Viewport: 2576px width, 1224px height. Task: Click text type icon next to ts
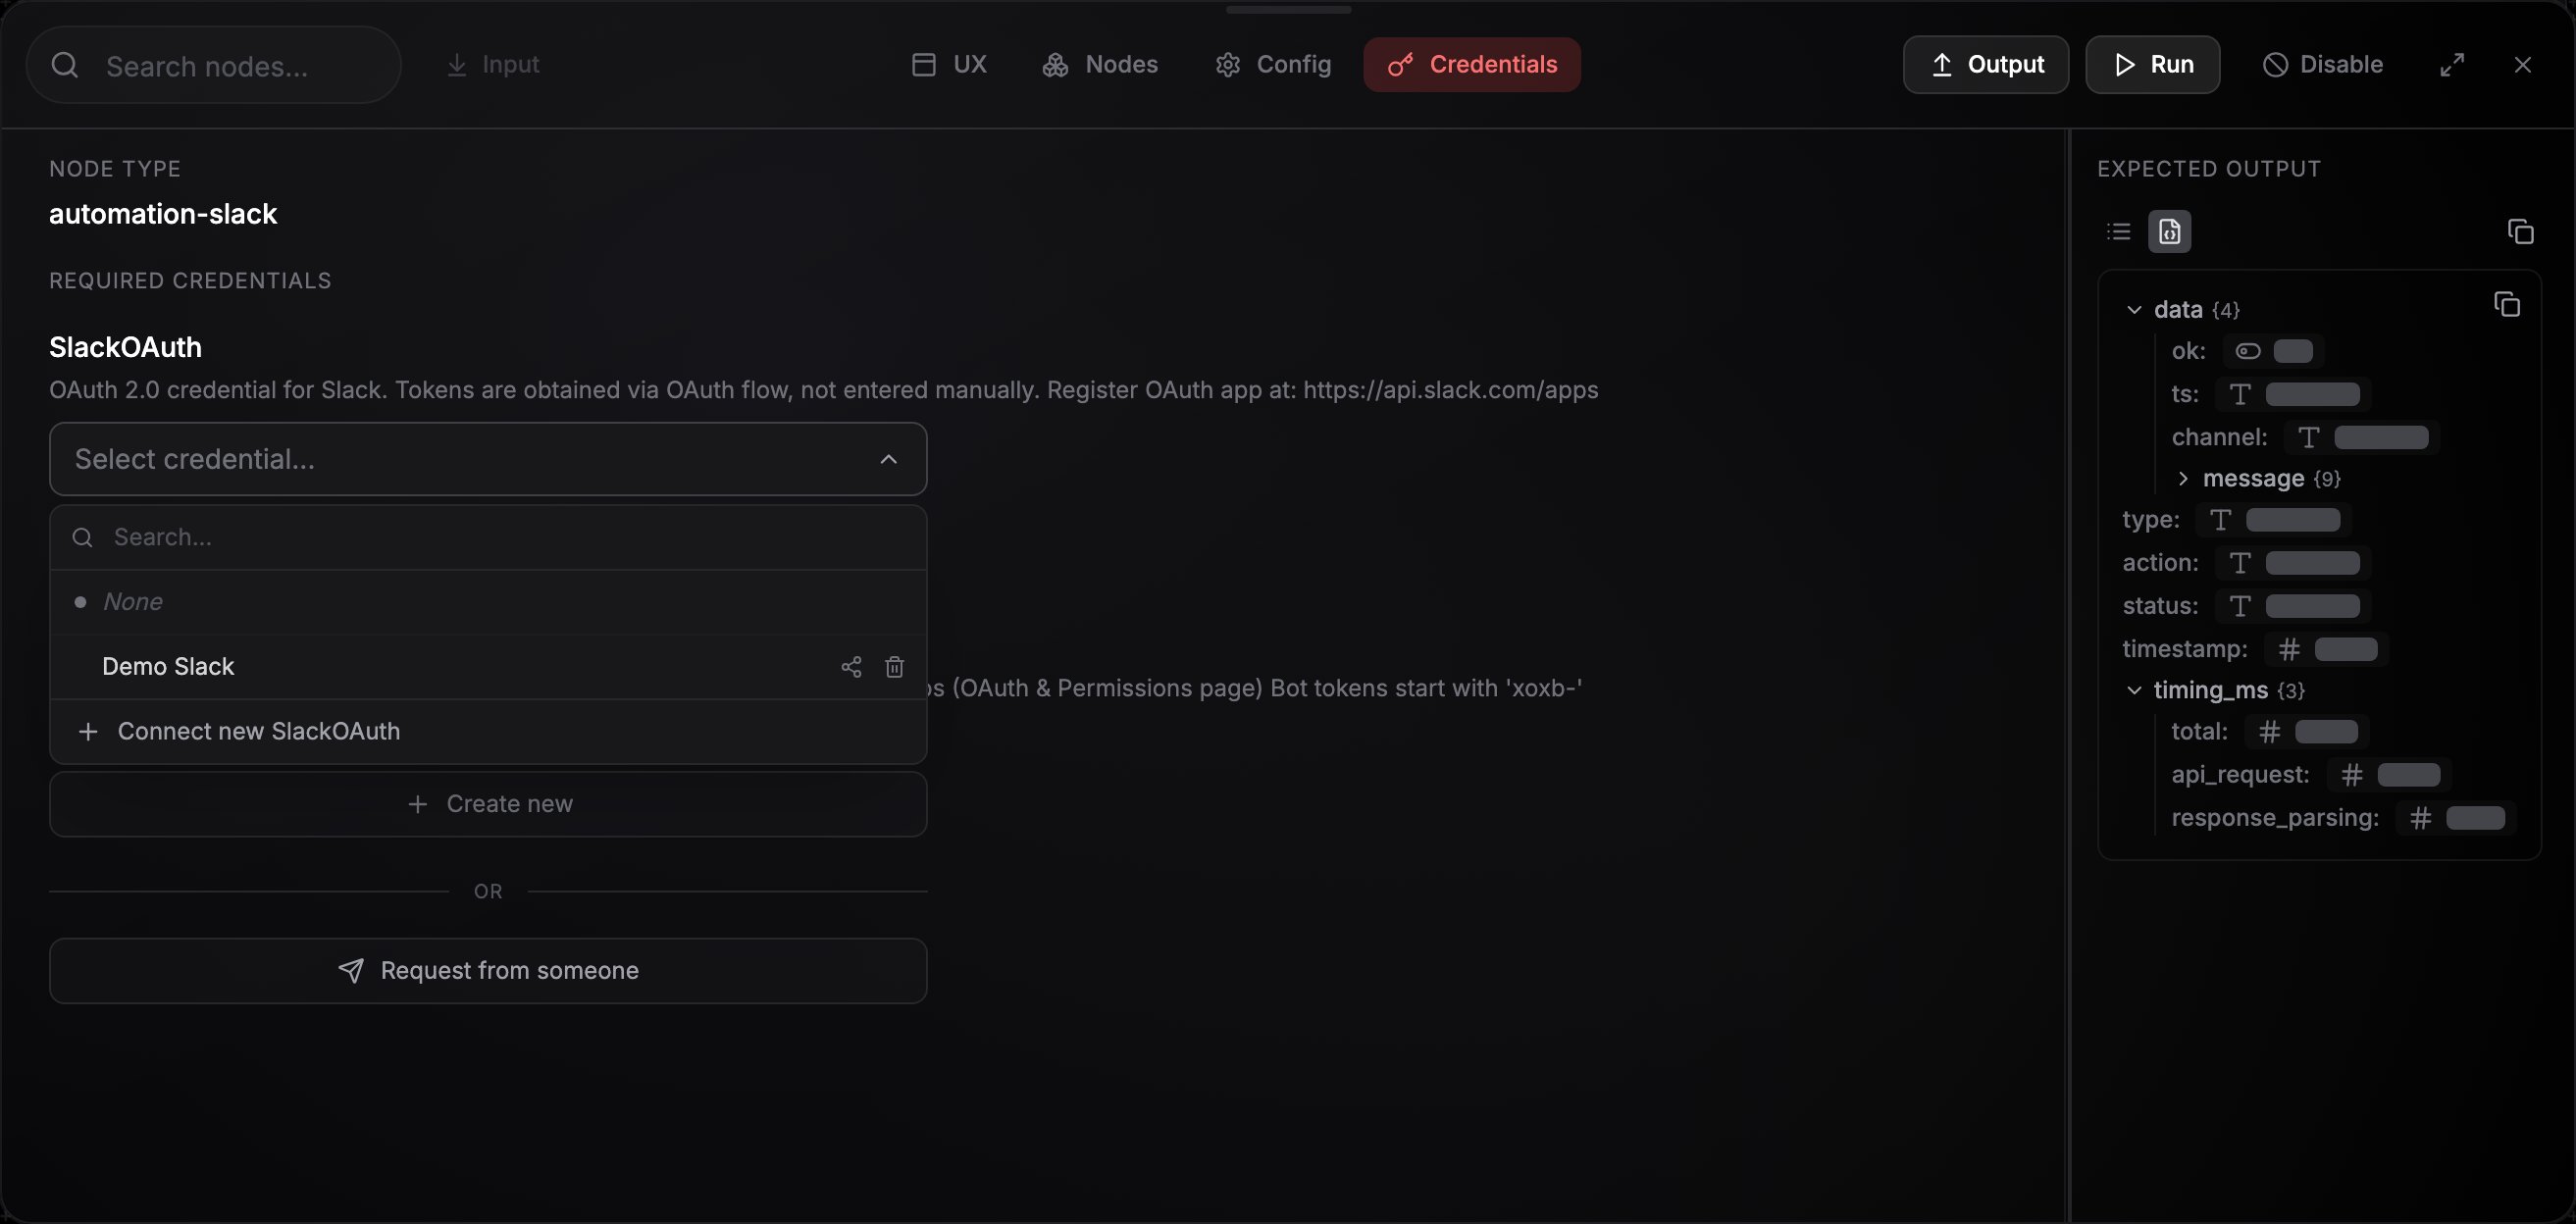pyautogui.click(x=2240, y=394)
